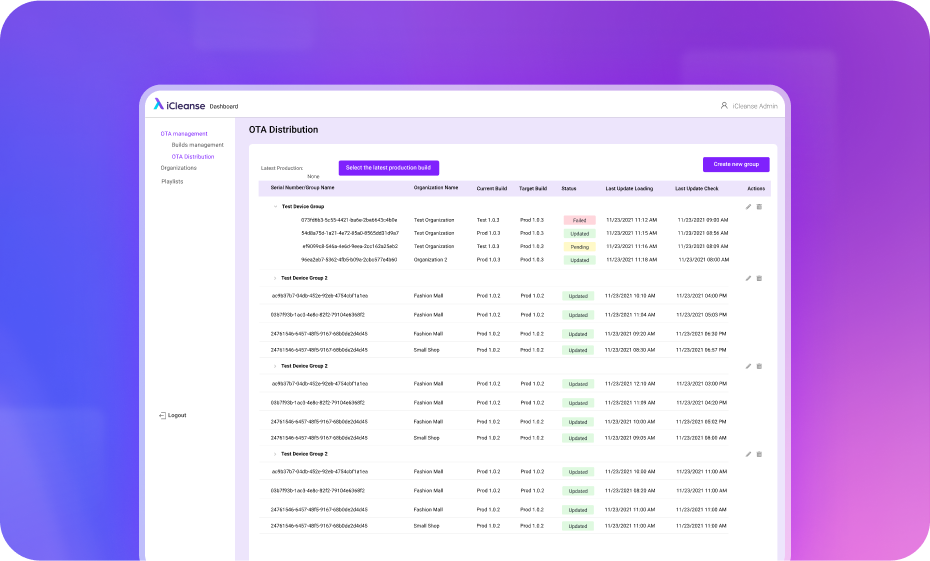Click the pencil icon on the first Test Device Group 2 row
The image size is (930, 561).
click(748, 278)
